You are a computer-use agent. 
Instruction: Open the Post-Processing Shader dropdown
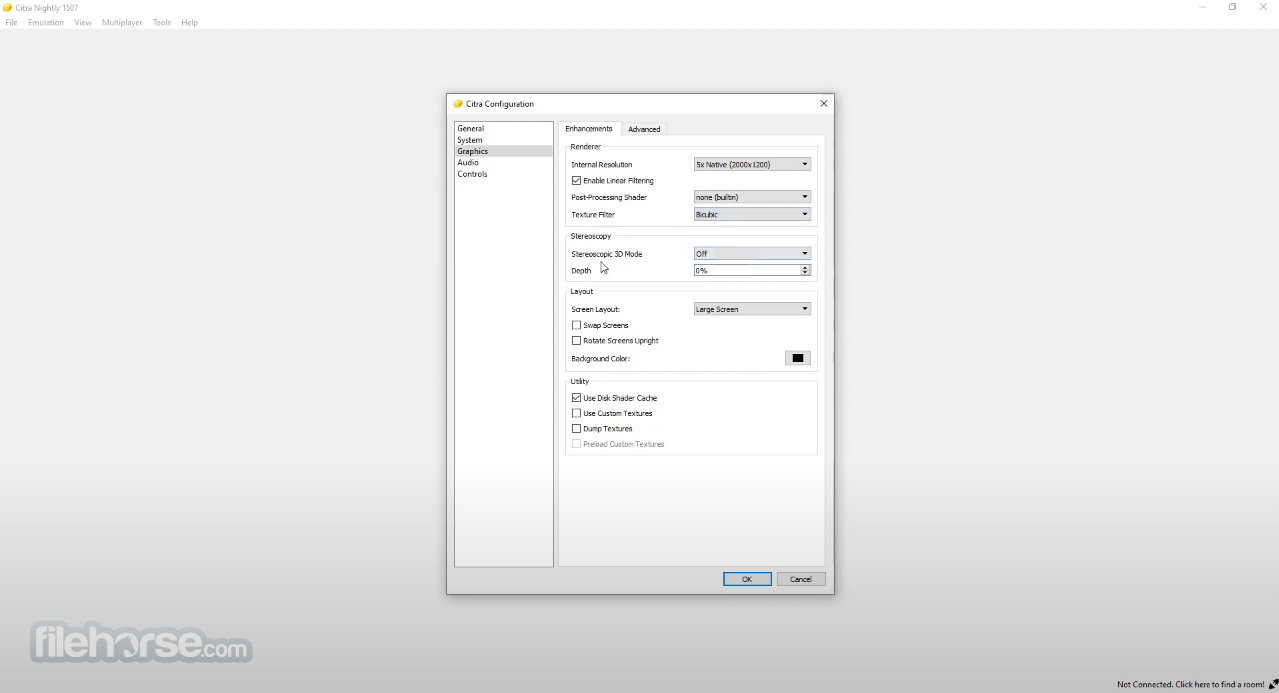[752, 197]
